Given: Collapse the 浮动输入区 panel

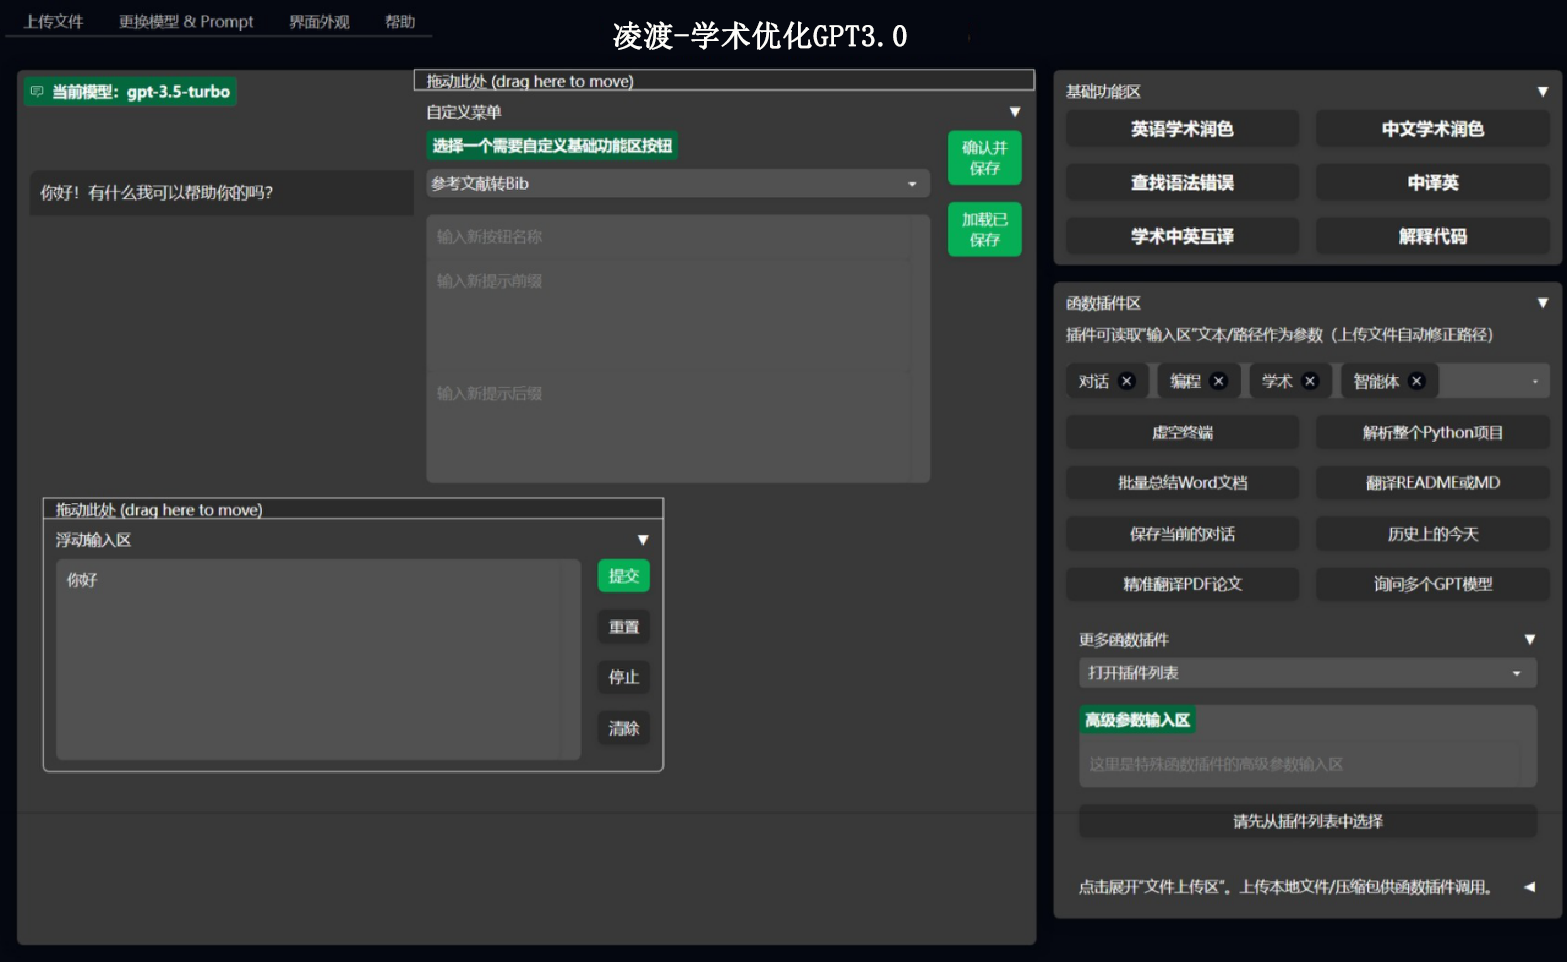Looking at the screenshot, I should [643, 540].
